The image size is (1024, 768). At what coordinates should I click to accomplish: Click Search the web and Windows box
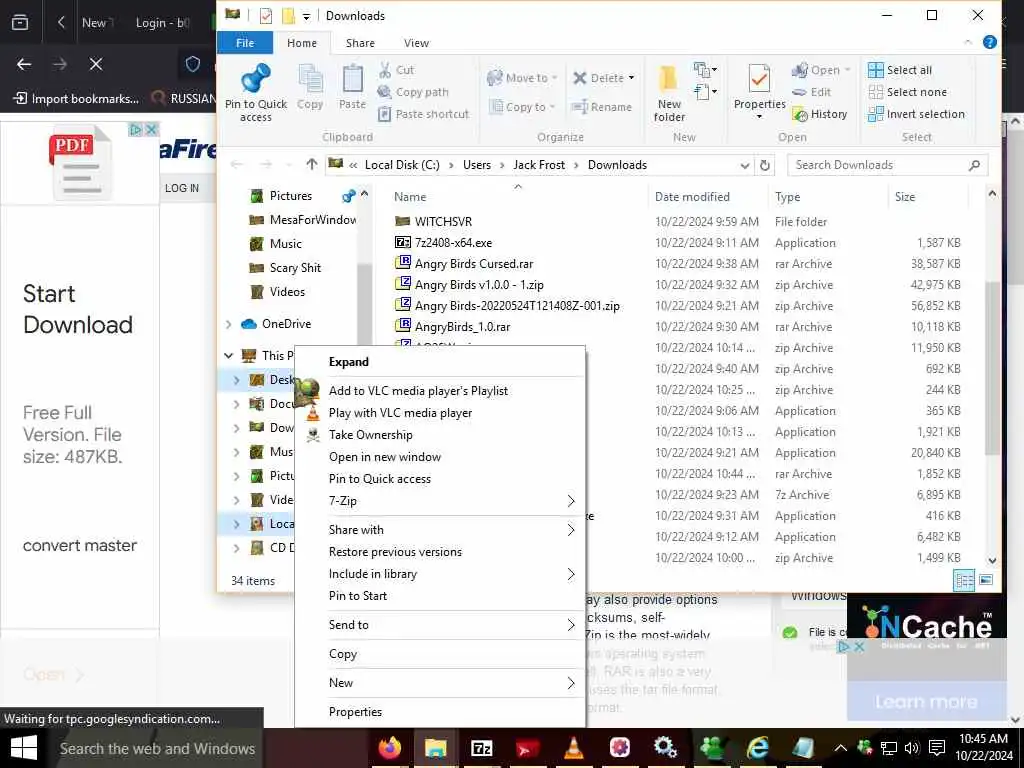157,748
